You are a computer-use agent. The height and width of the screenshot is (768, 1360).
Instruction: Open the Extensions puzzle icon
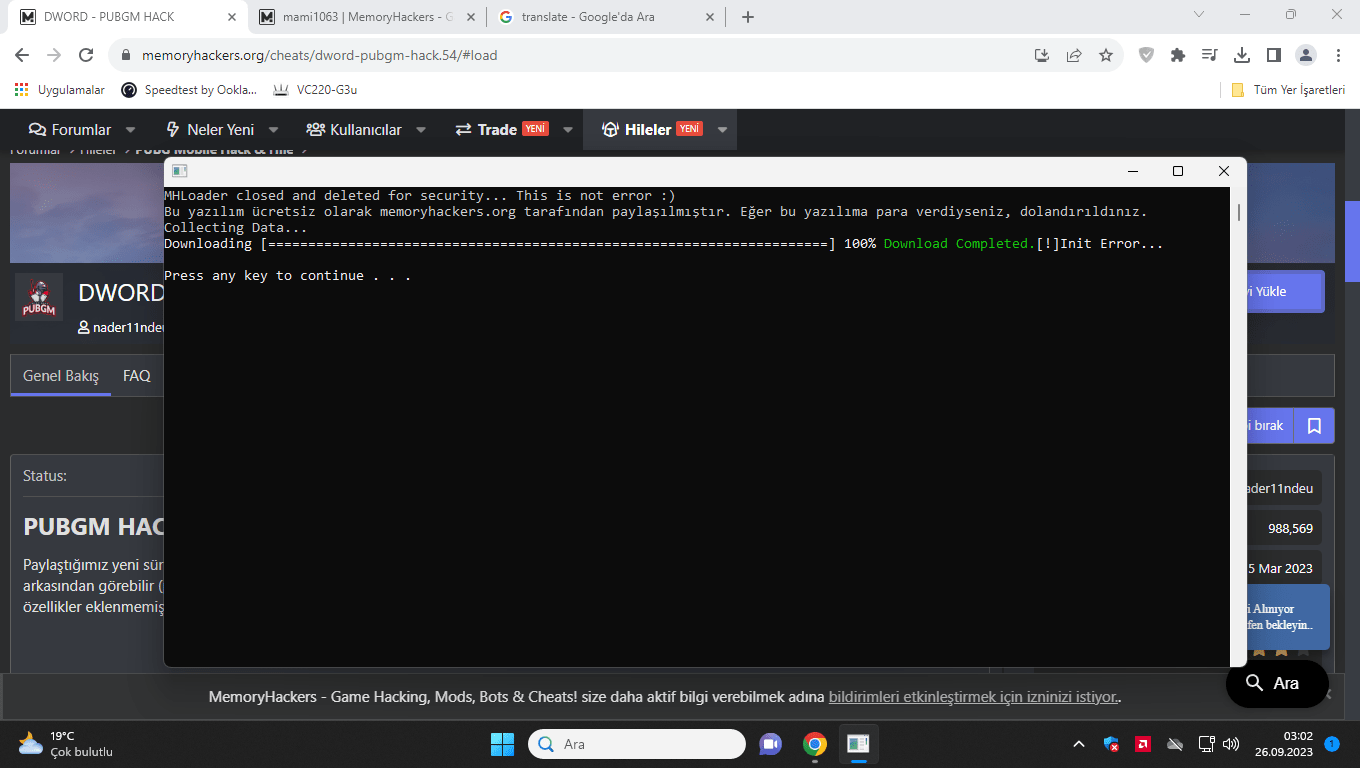click(1178, 55)
